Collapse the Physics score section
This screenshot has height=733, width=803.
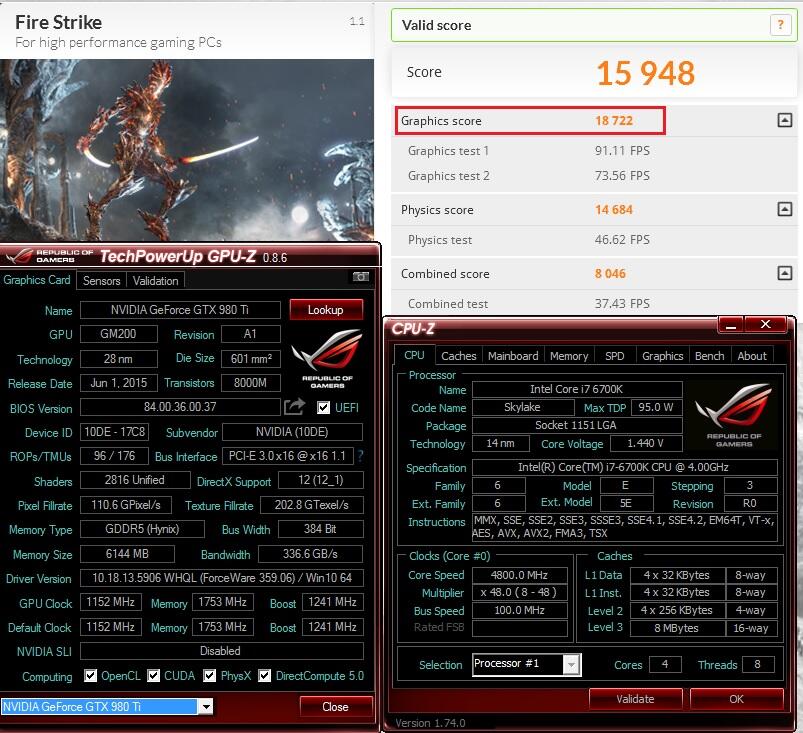pos(785,209)
